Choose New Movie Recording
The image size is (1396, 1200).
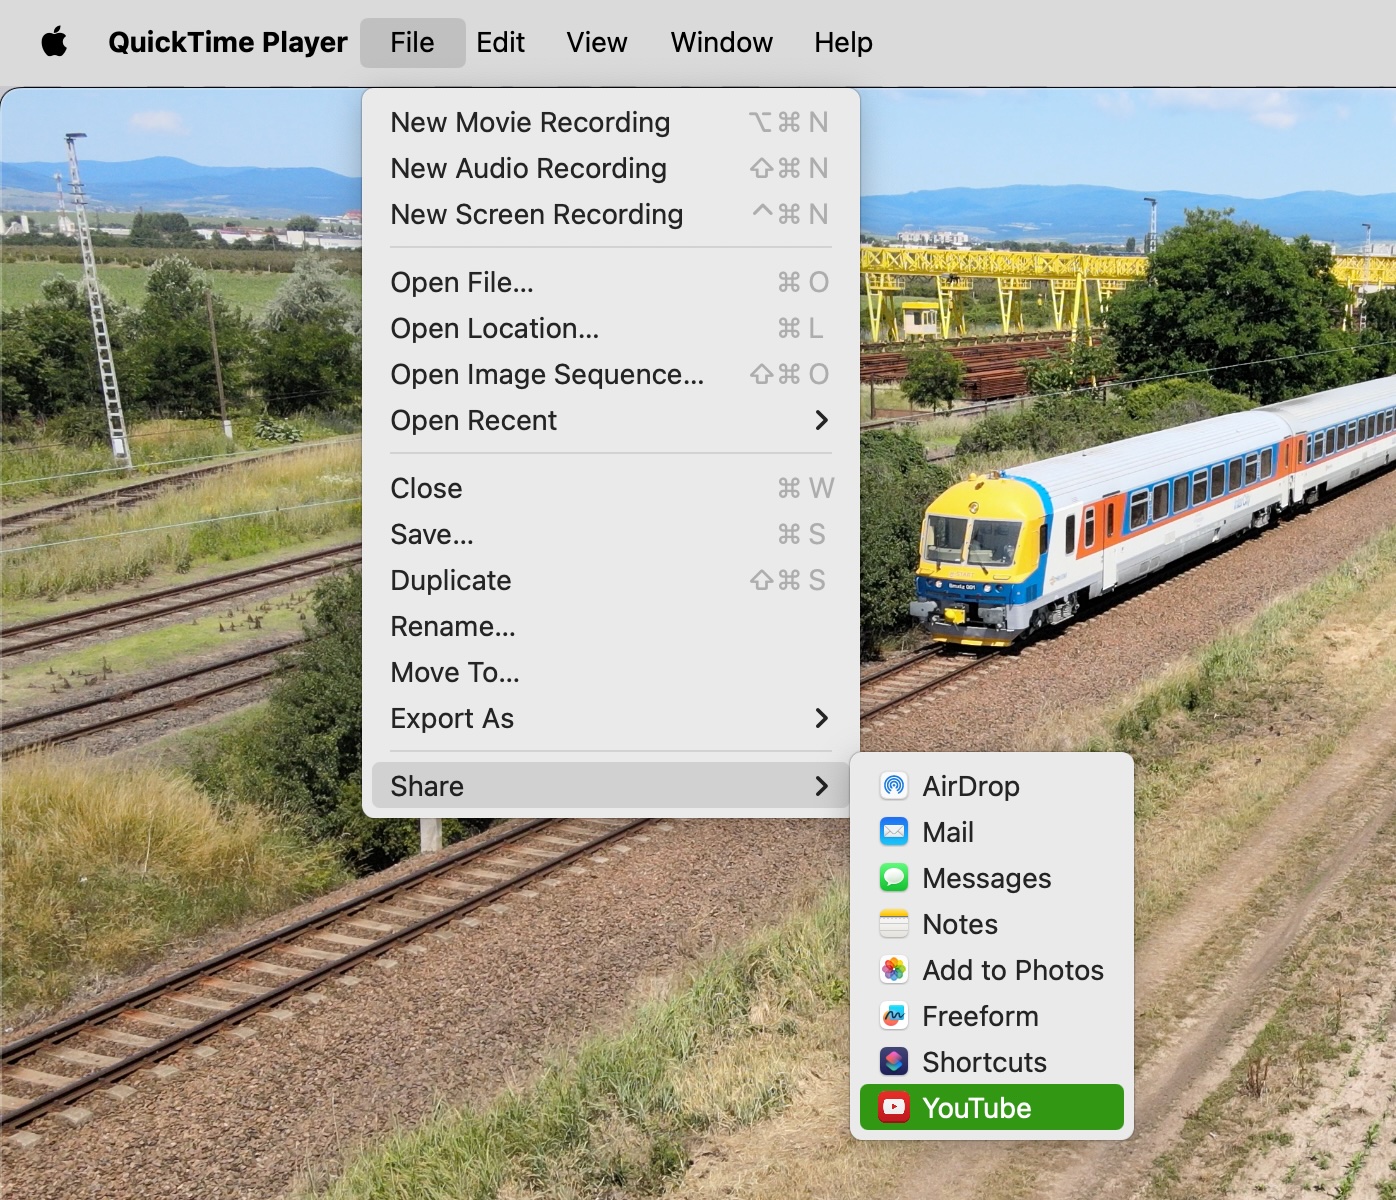click(x=610, y=122)
